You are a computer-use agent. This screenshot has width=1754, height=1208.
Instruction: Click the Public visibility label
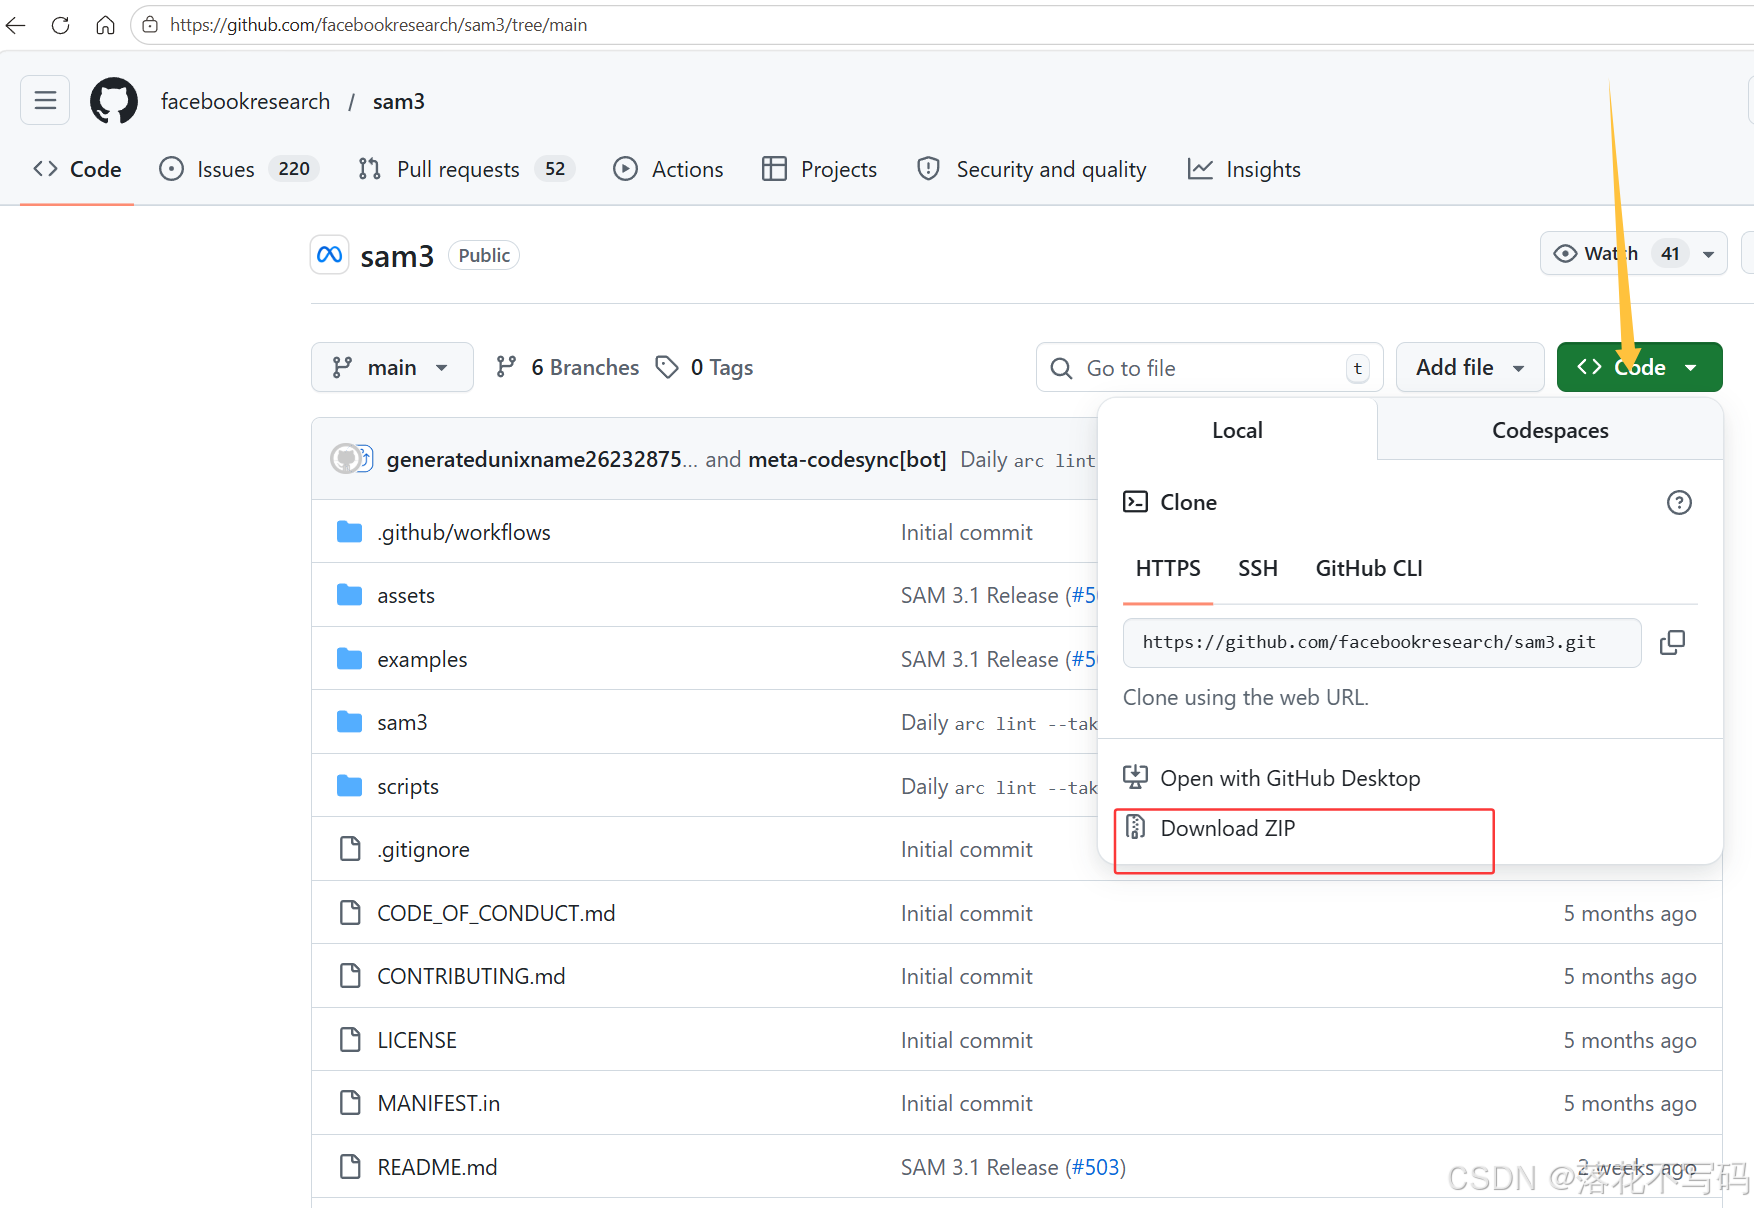coord(484,255)
